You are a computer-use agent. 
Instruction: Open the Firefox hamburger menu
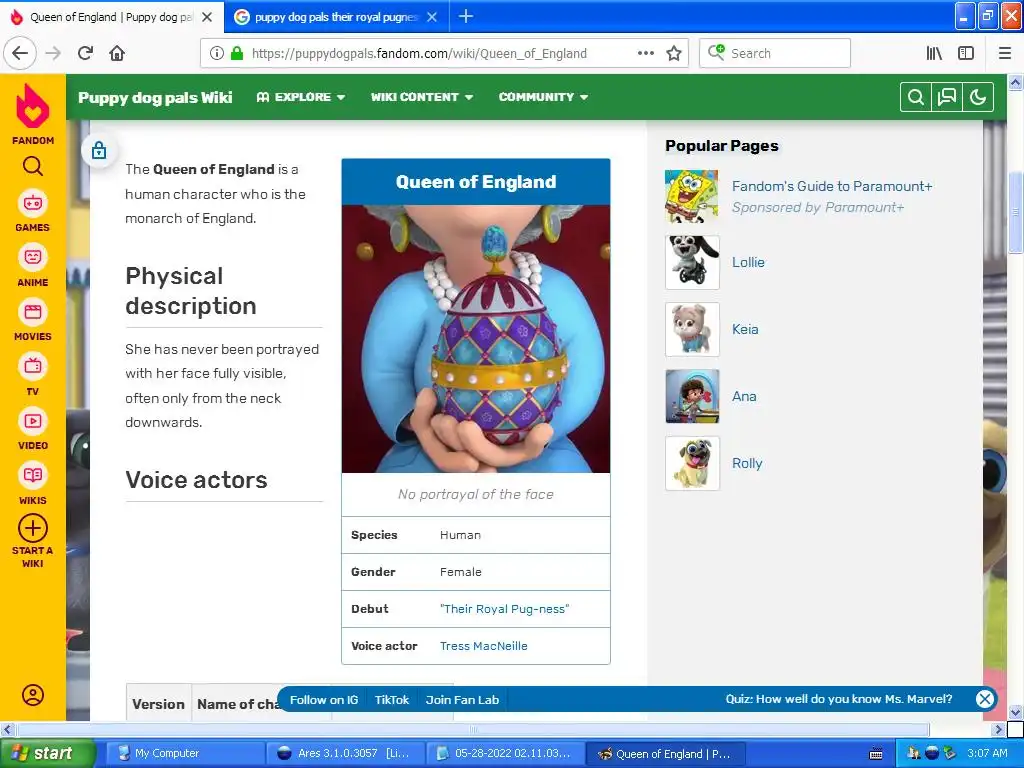tap(1005, 54)
